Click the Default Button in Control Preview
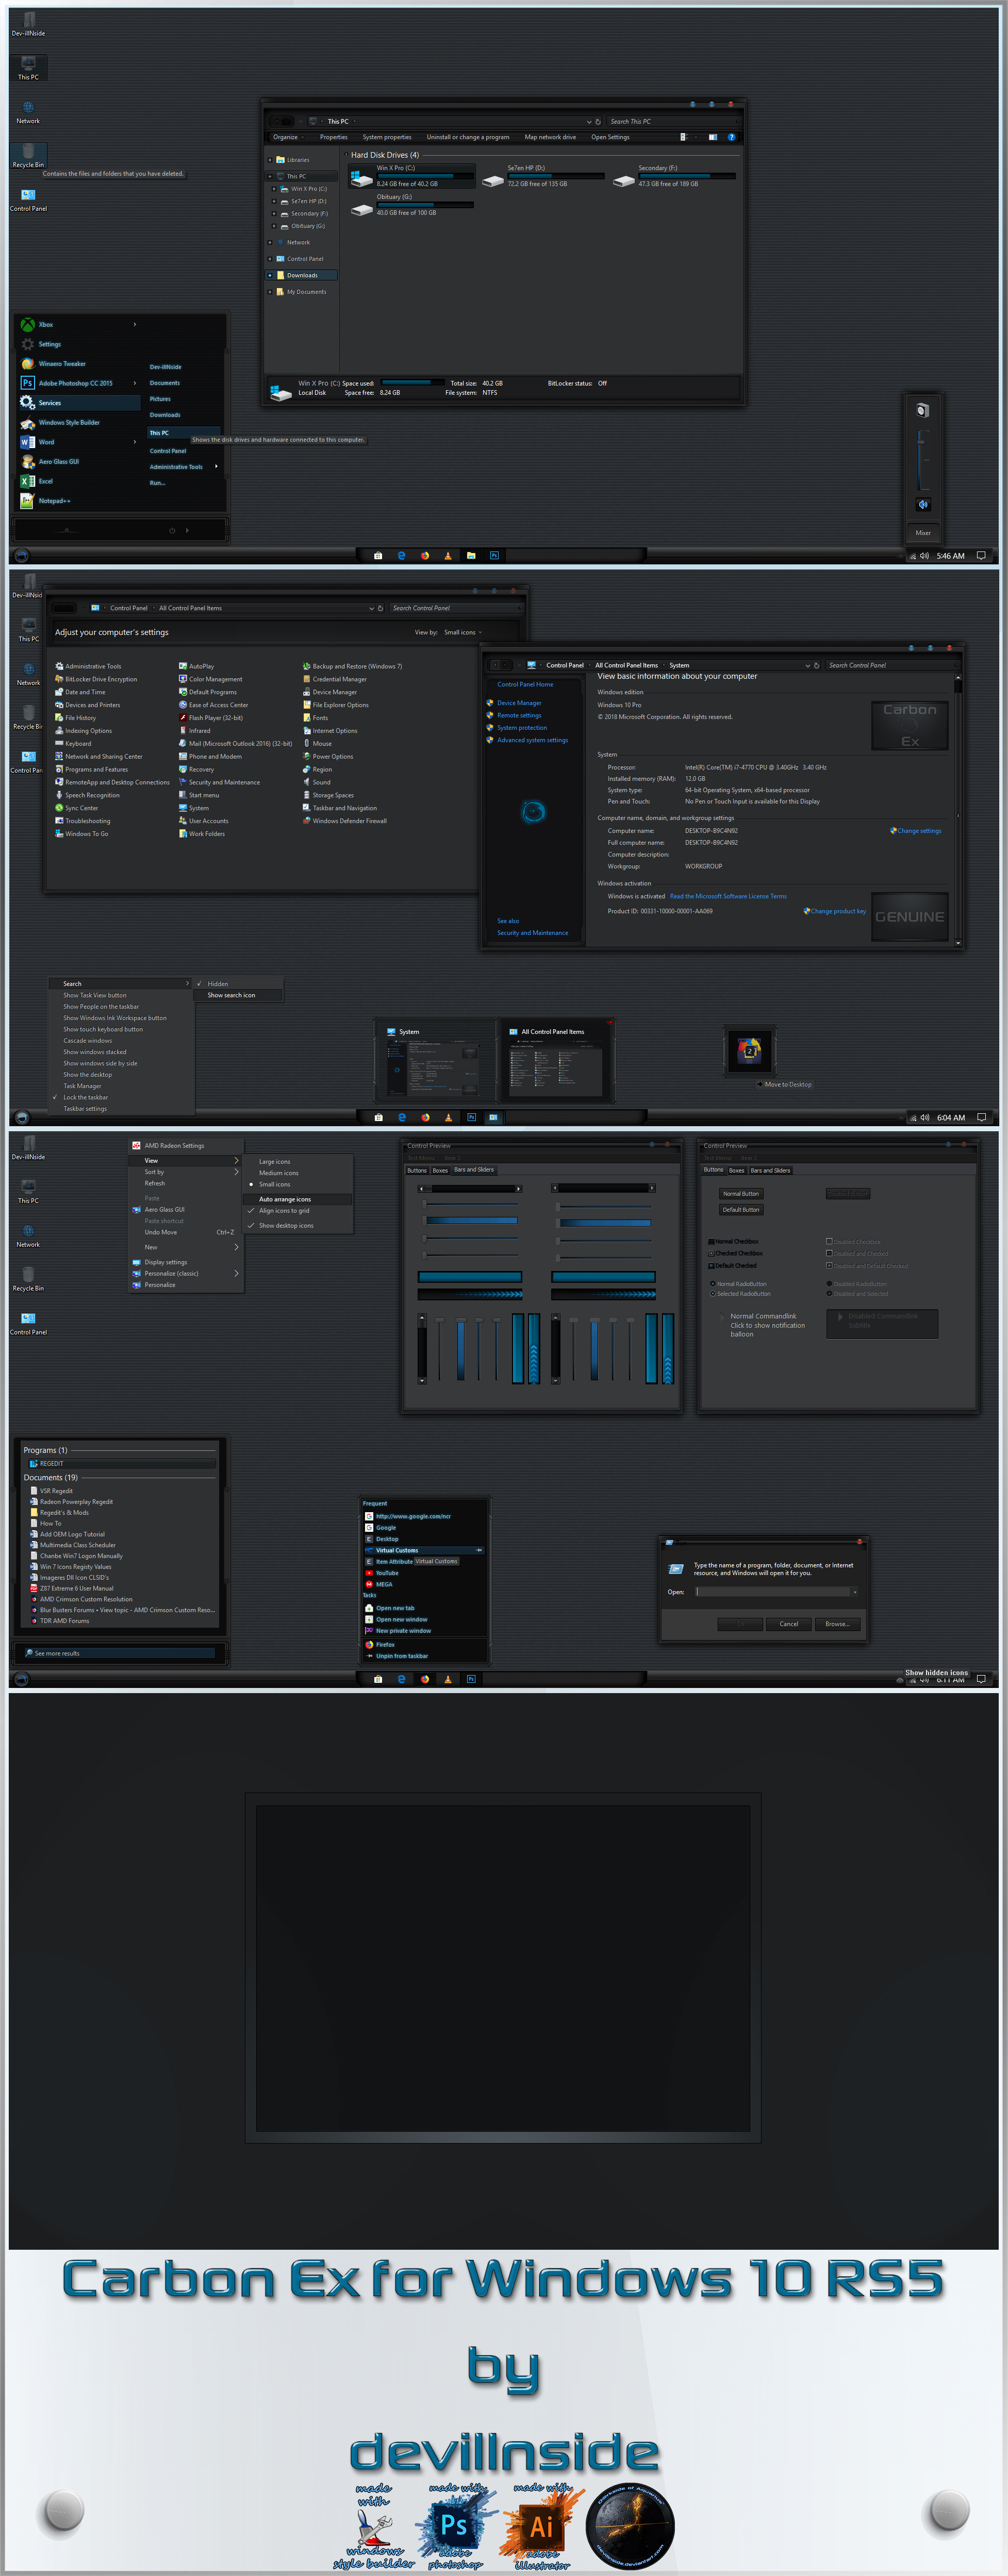 coord(741,1210)
